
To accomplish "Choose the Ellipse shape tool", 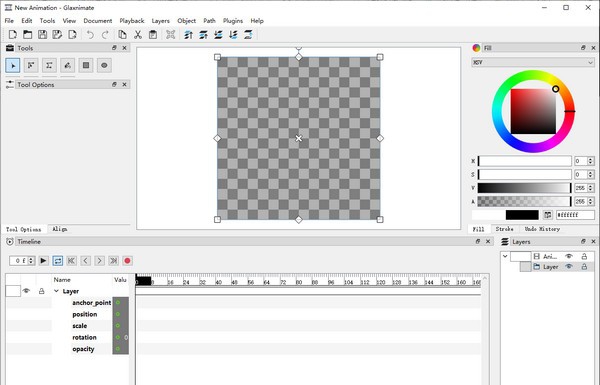I will [104, 65].
